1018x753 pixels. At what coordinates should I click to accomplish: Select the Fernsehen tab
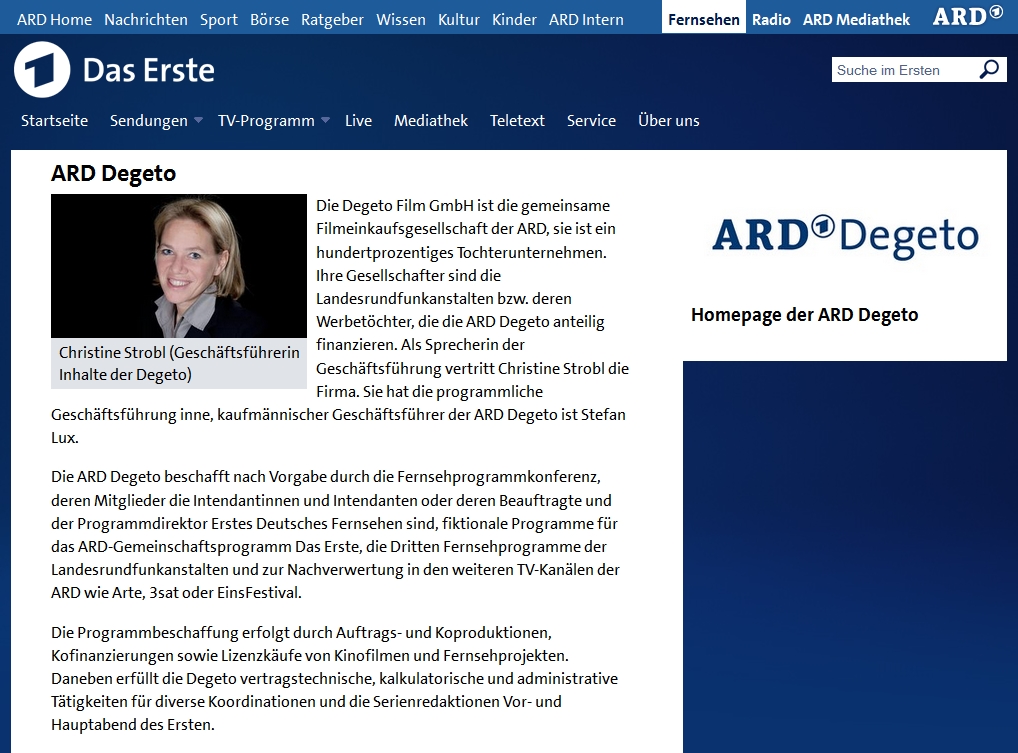(x=704, y=18)
